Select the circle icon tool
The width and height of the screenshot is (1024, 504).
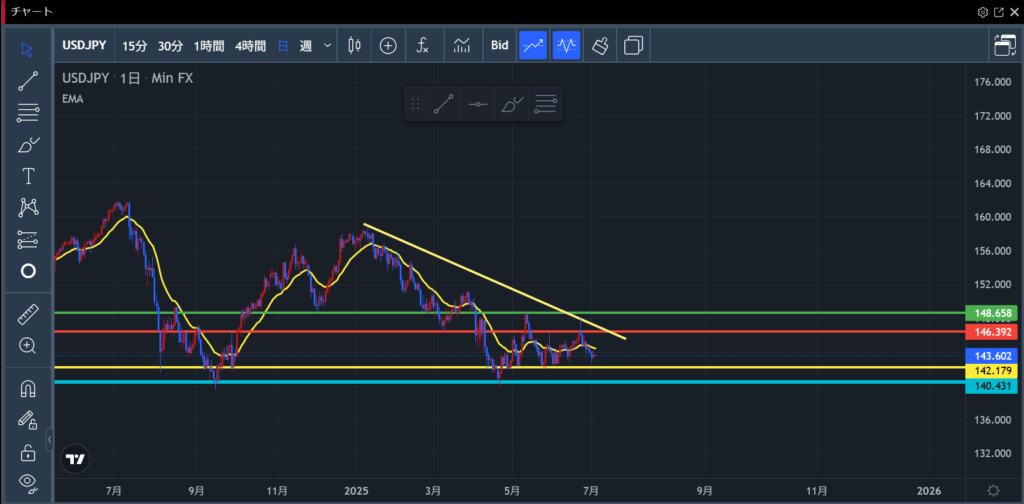tap(27, 271)
